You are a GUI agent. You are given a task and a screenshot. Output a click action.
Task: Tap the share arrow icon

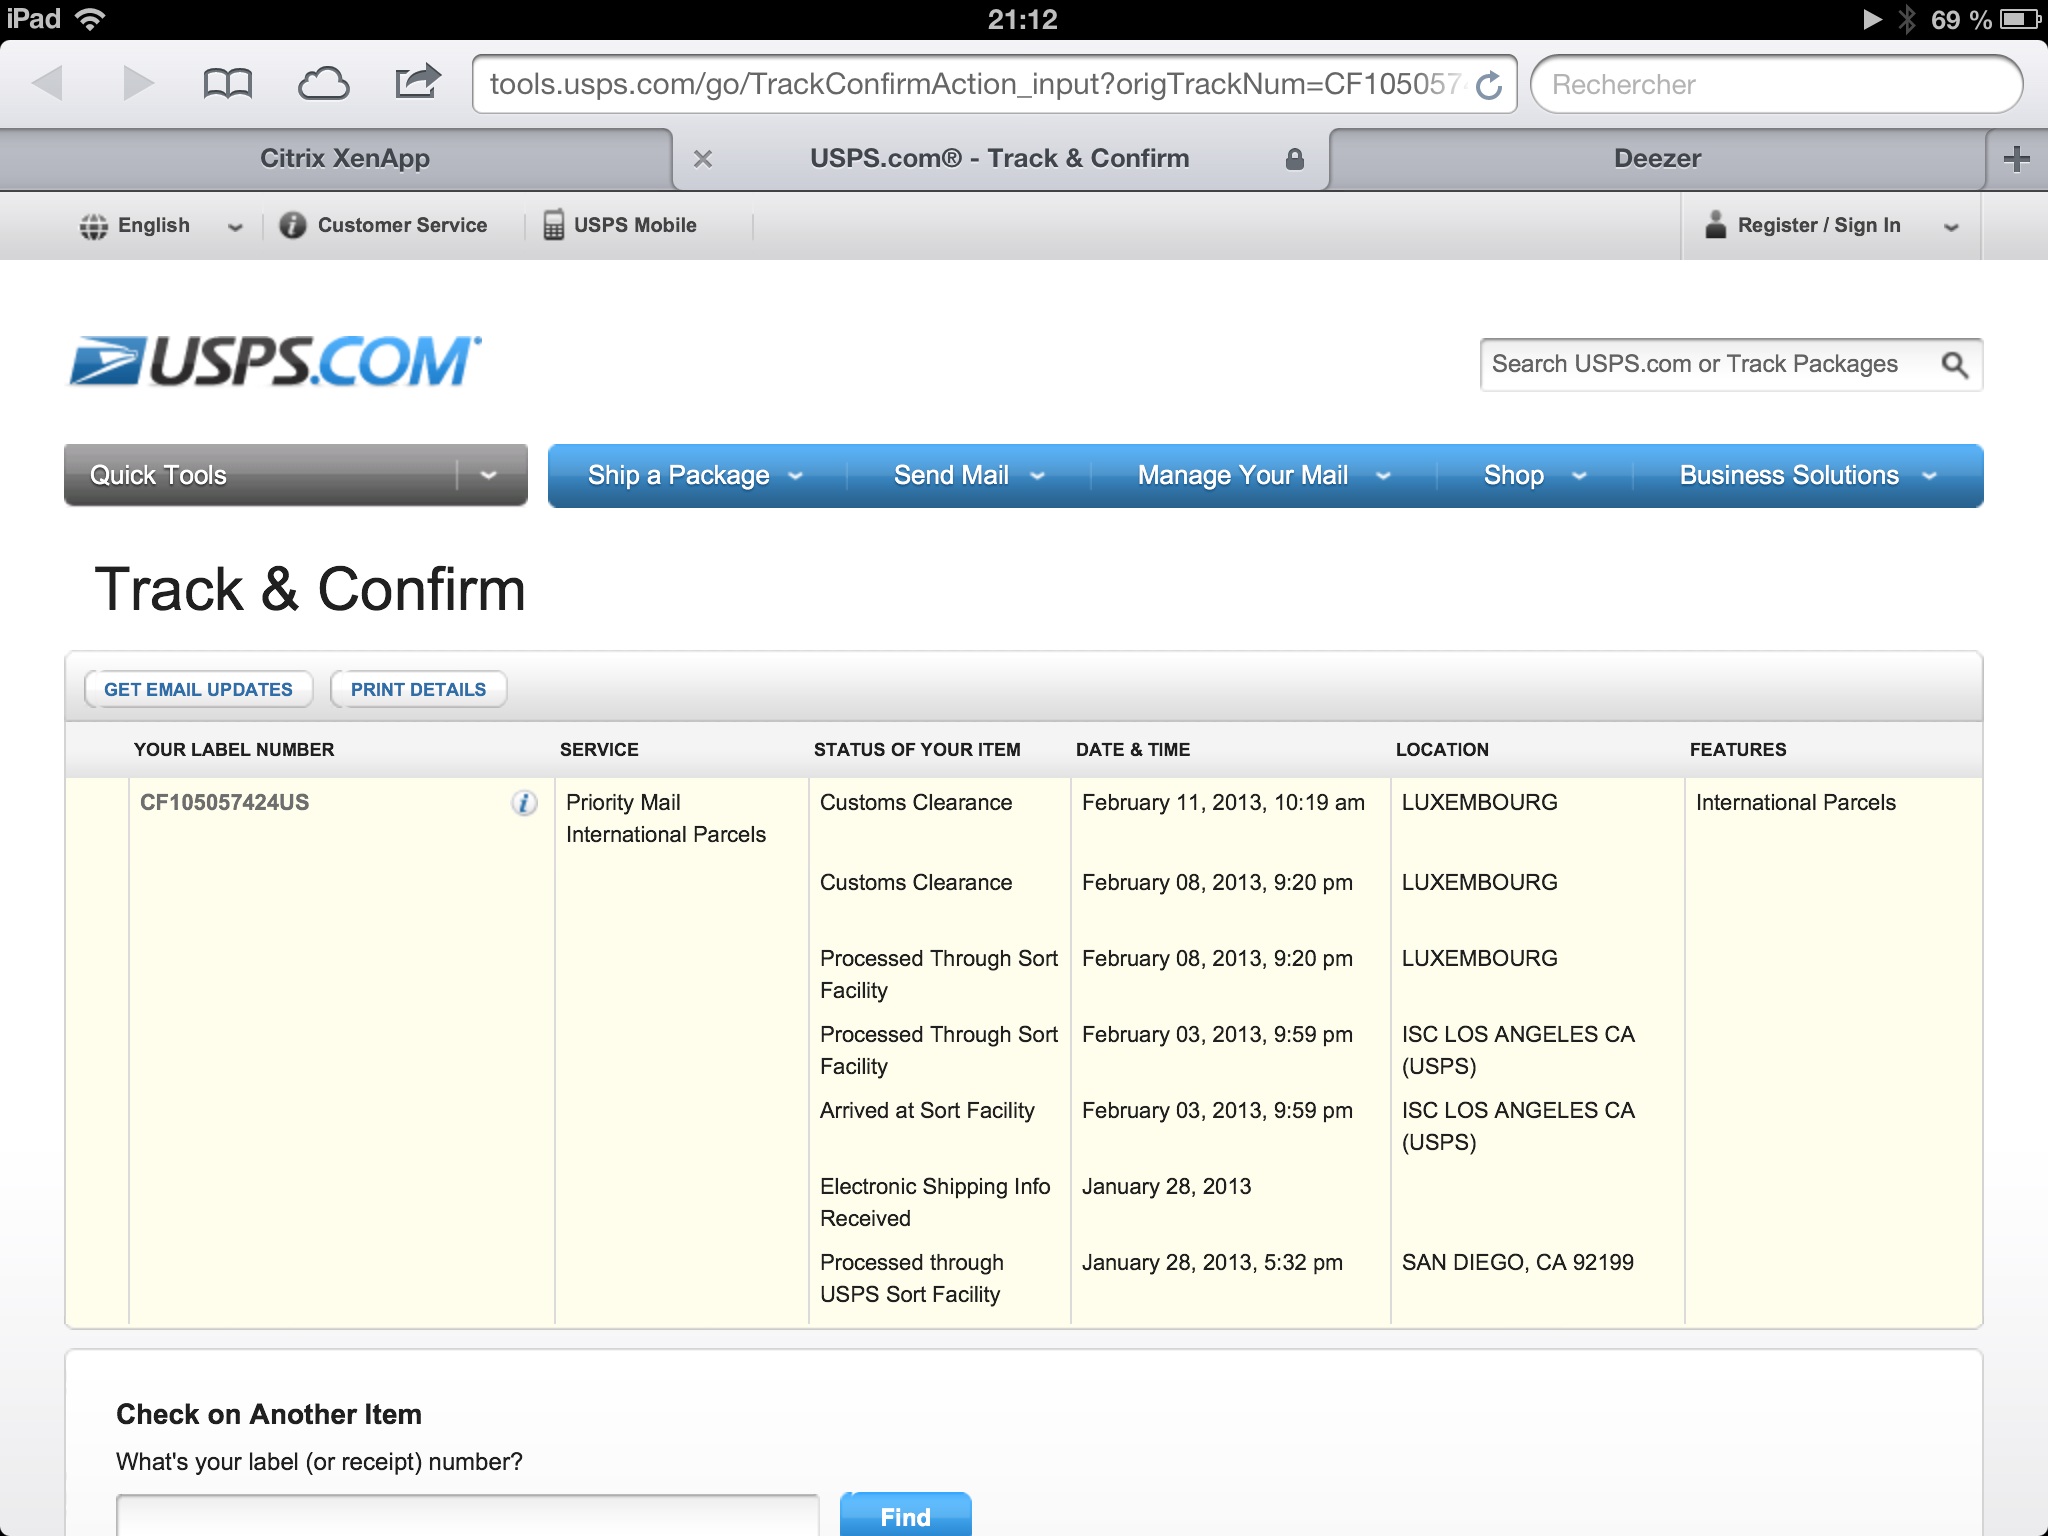[417, 82]
